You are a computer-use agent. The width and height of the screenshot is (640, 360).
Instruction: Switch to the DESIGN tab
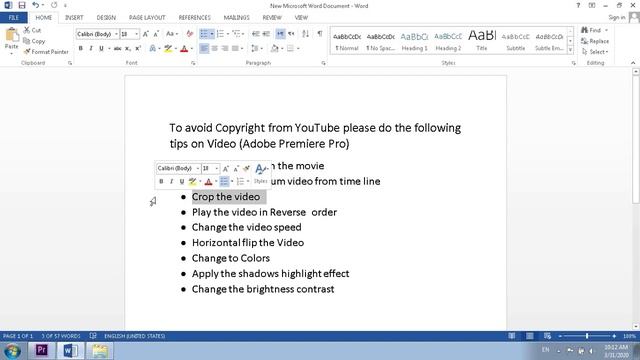pos(106,18)
